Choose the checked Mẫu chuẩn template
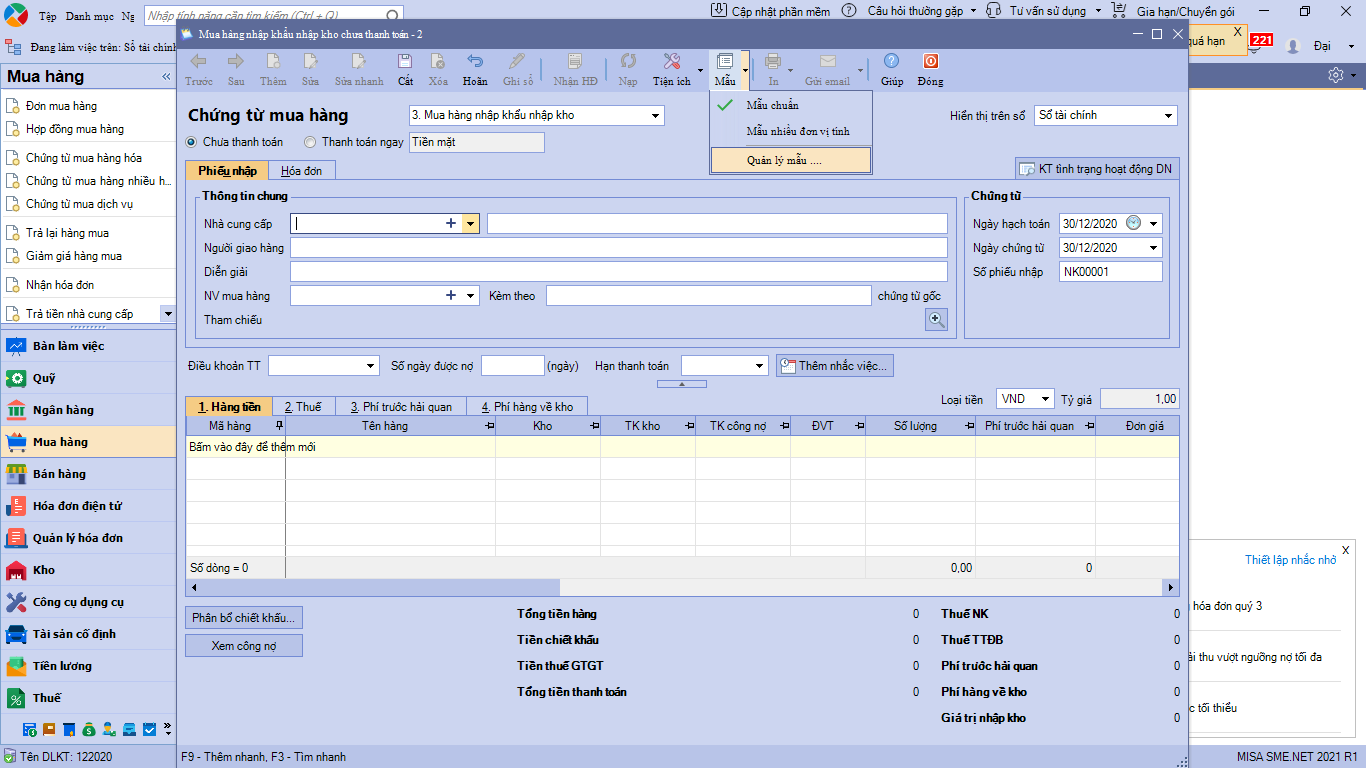 coord(791,105)
